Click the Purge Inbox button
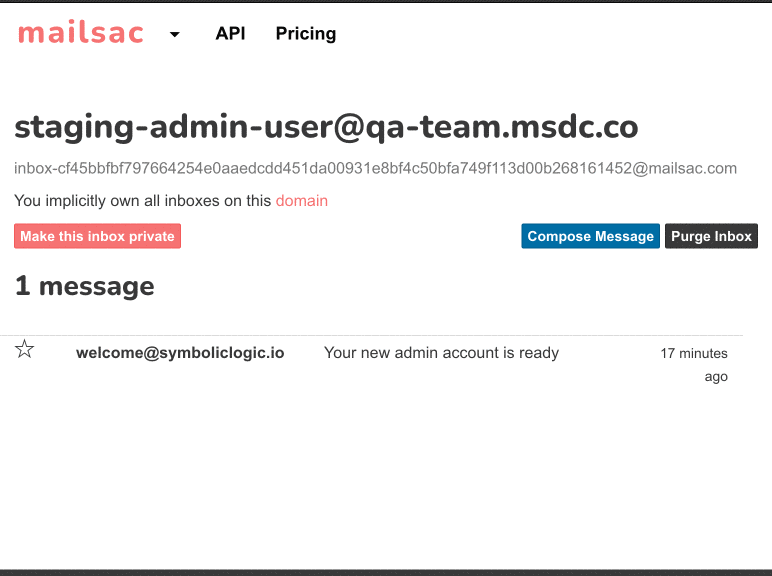The width and height of the screenshot is (772, 576). (x=711, y=236)
